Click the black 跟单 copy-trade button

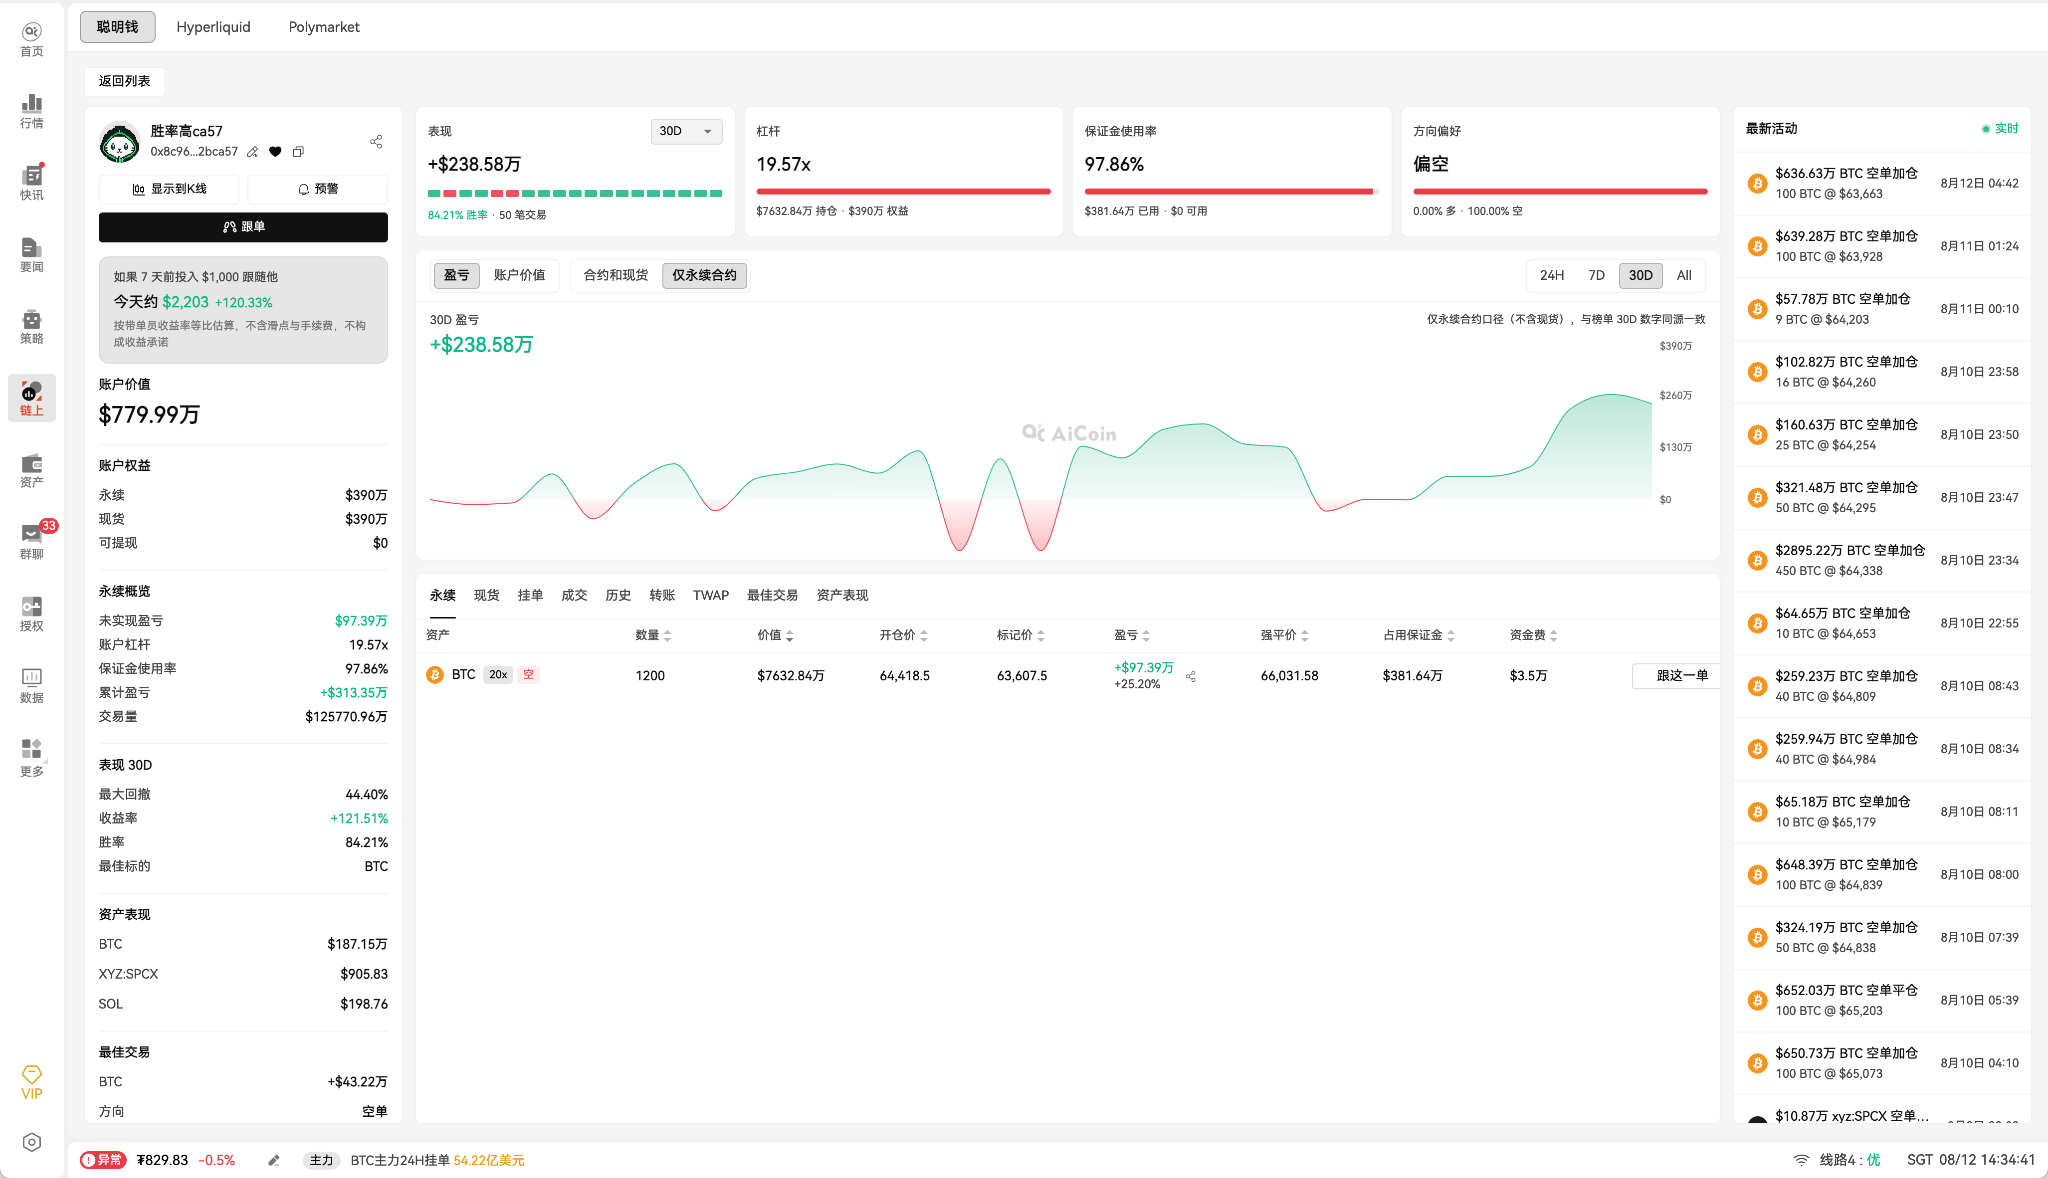click(243, 227)
